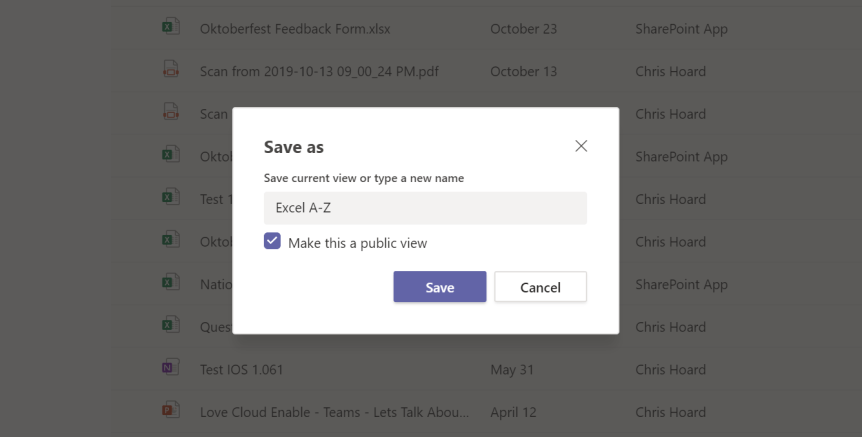Click Excel icon beside the 'Natio...' file
The width and height of the screenshot is (862, 437).
pos(170,283)
